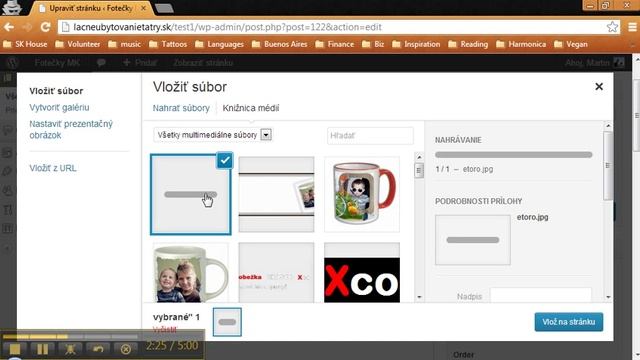The image size is (640, 360).
Task: Reload the page with the refresh icon
Action: (x=45, y=27)
